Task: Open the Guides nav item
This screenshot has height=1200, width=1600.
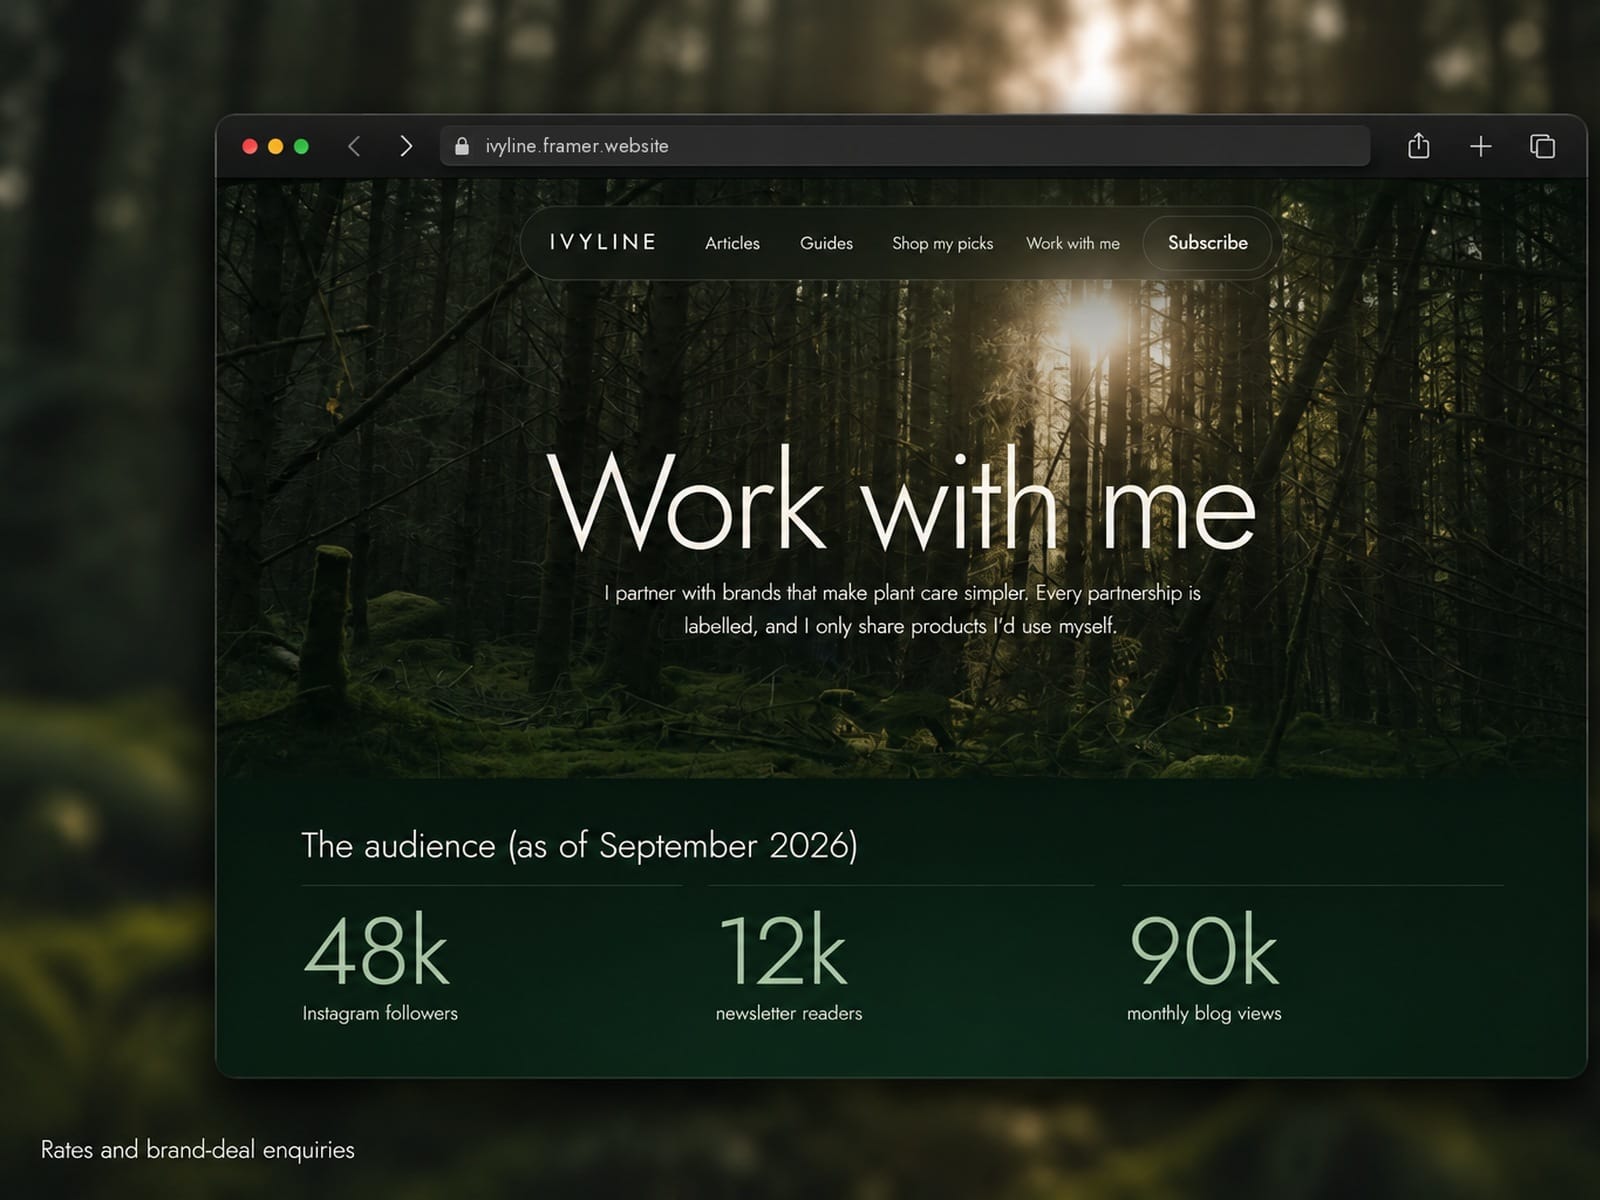Action: (x=826, y=243)
